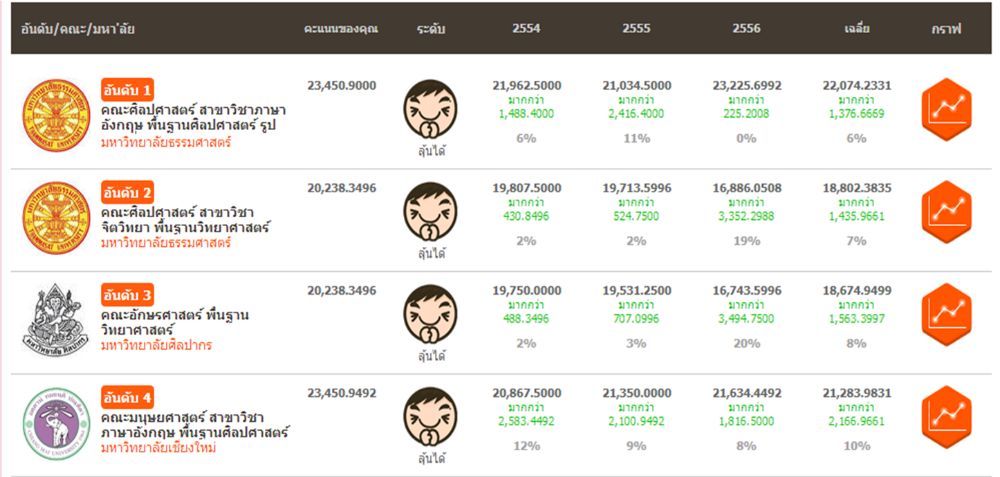
Task: Click the face icon in rank 2 row
Action: 432,212
